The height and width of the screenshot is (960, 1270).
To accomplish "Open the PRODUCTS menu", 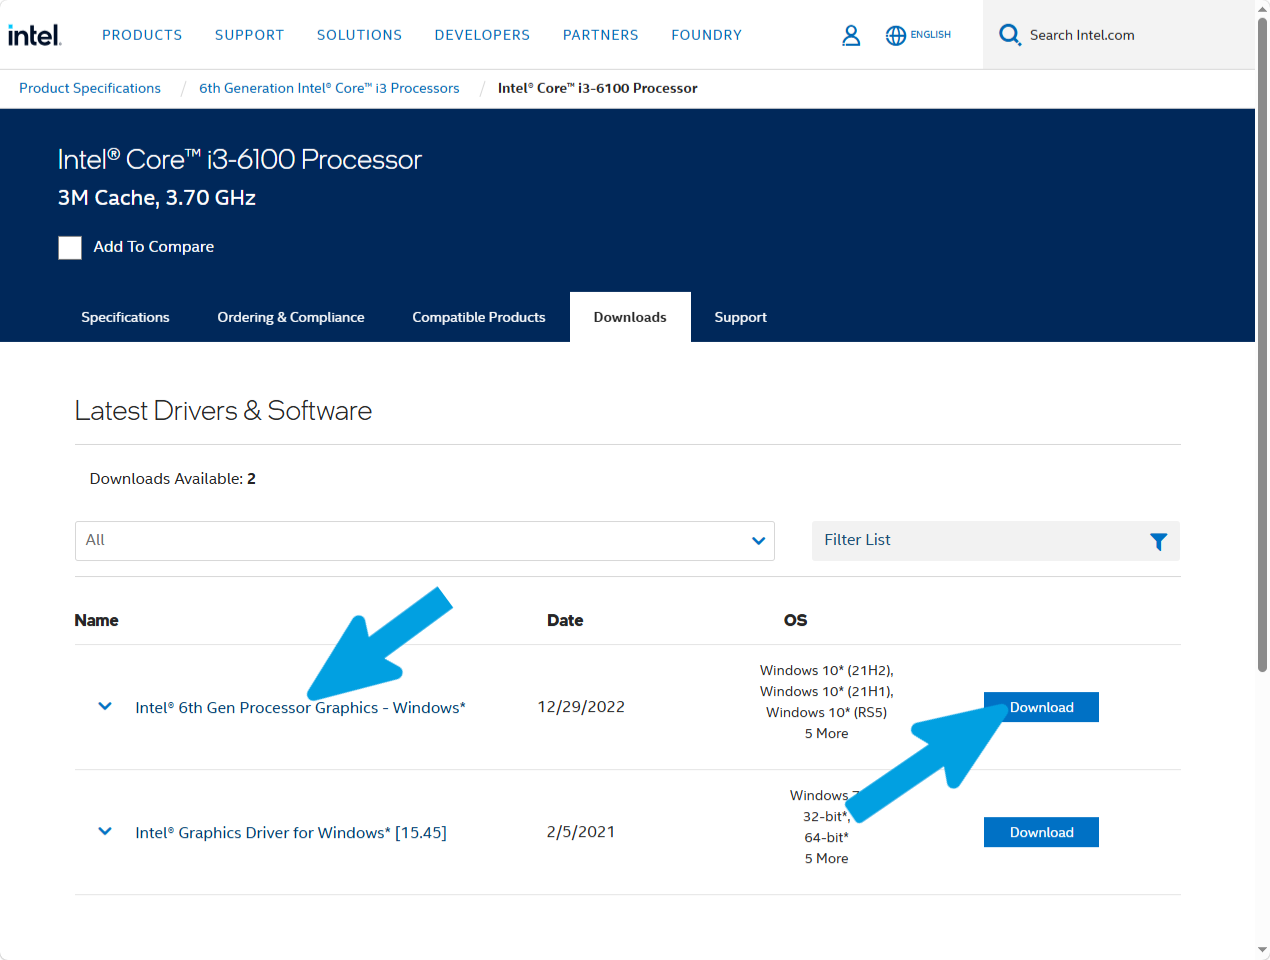I will pyautogui.click(x=142, y=35).
